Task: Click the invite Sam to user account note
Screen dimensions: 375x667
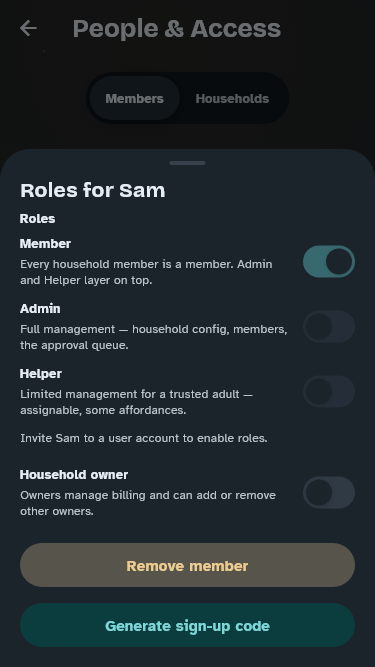Action: (144, 438)
